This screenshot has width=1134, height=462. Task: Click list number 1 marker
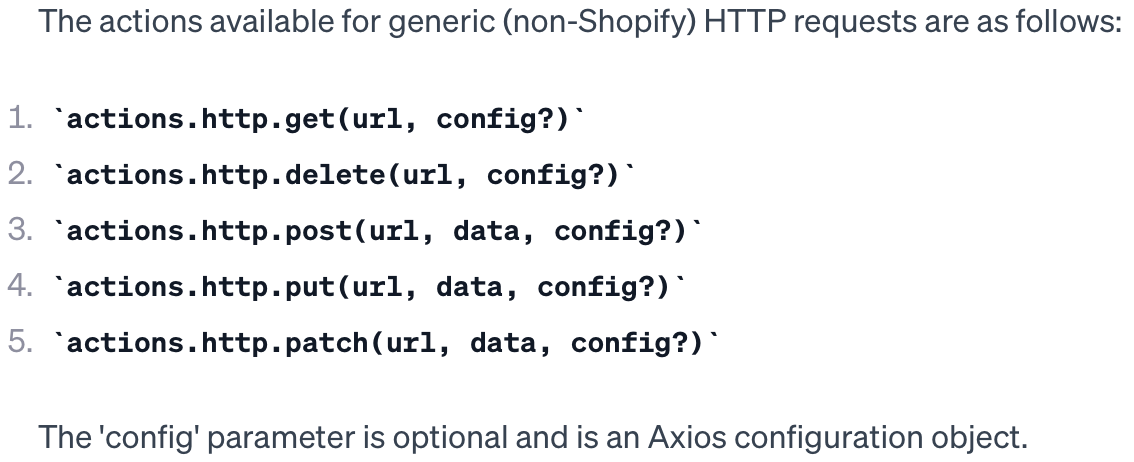point(20,119)
